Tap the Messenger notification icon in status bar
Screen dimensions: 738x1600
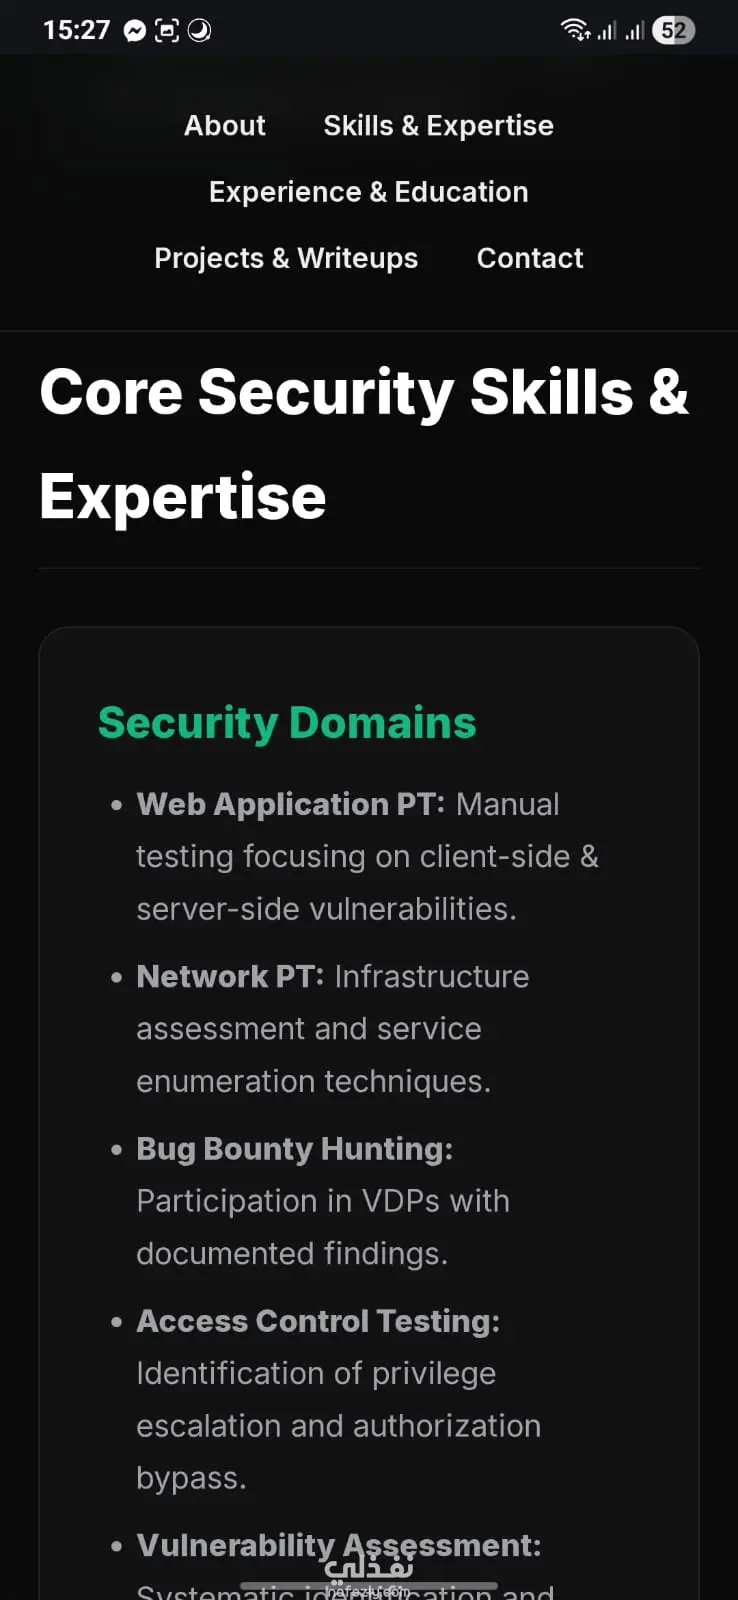[x=135, y=31]
